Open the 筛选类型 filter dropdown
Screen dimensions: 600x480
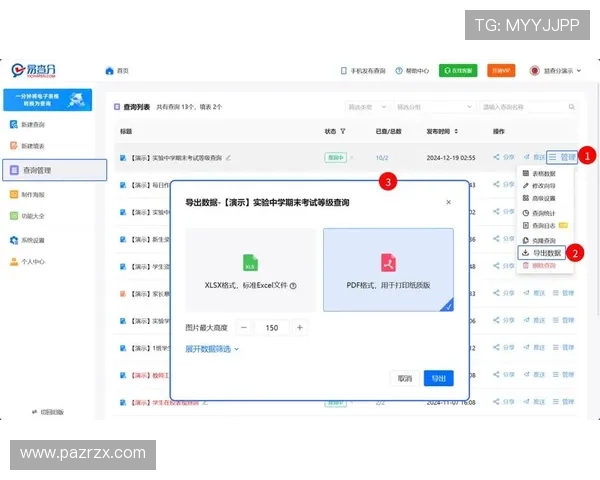point(367,107)
